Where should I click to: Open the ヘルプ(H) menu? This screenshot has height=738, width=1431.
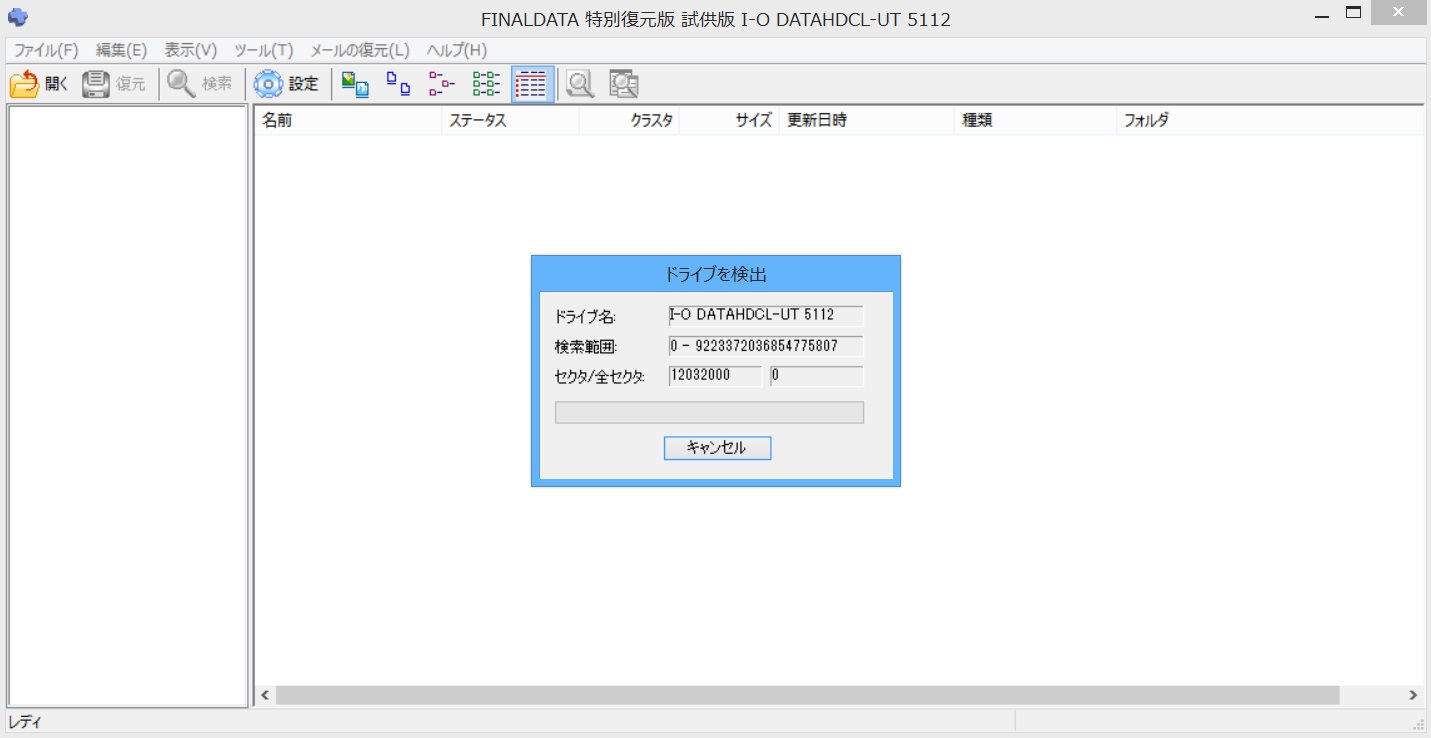456,50
